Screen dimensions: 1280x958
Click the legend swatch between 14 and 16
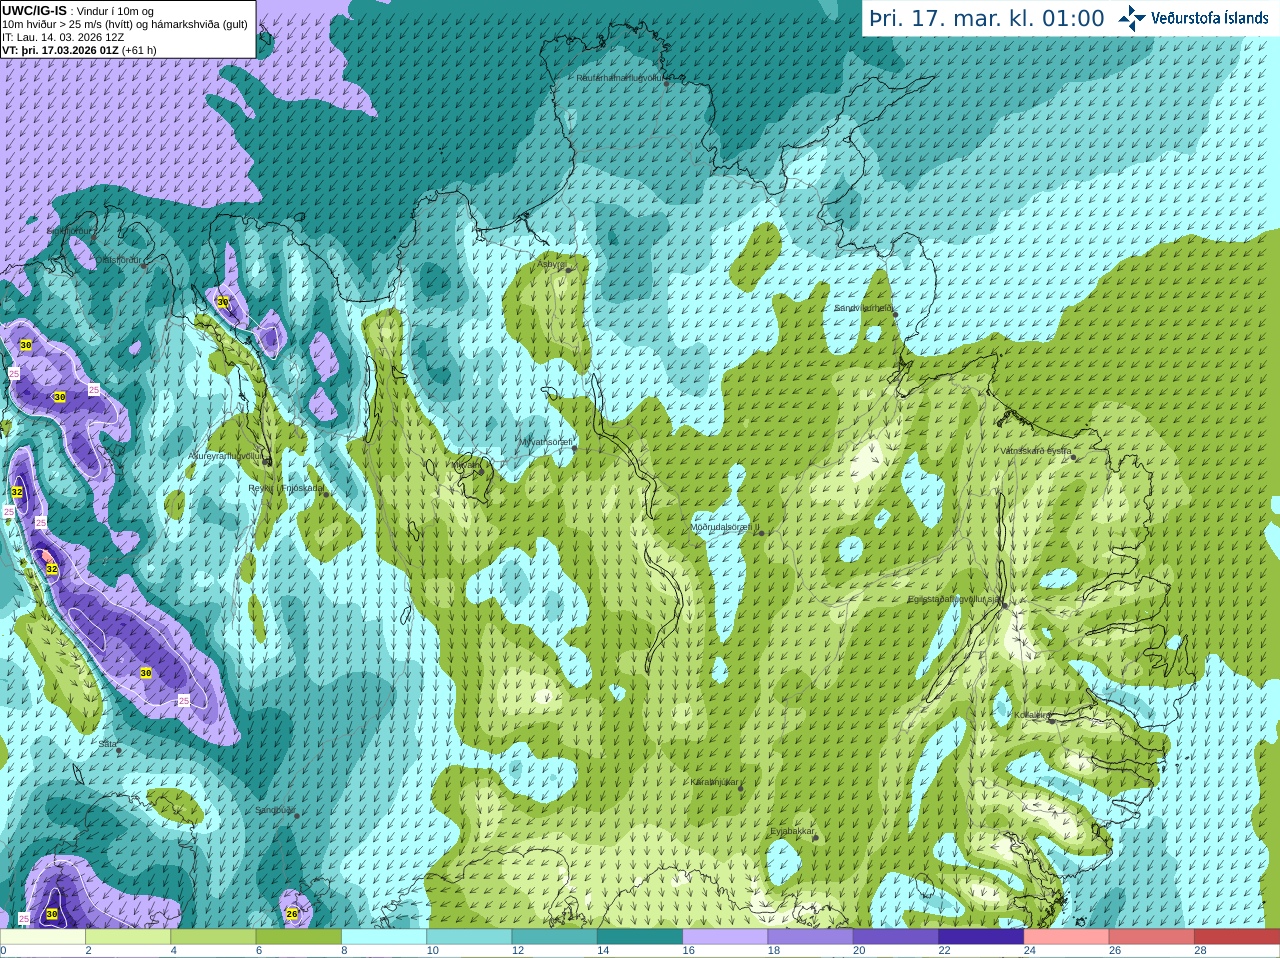click(x=640, y=937)
